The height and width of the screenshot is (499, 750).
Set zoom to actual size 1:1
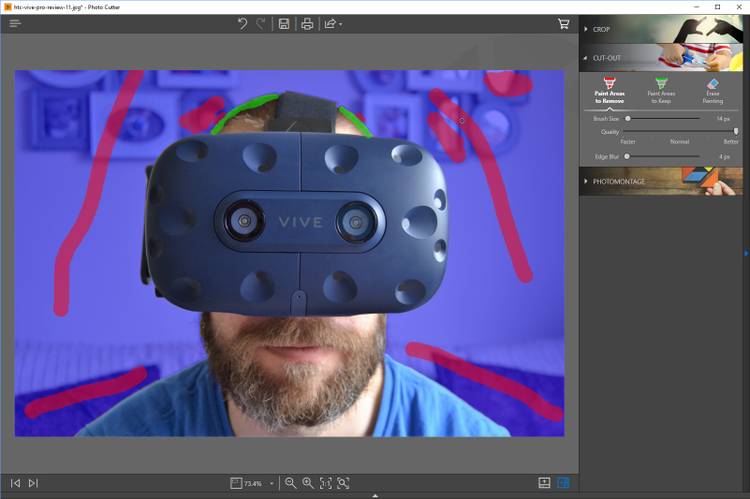pyautogui.click(x=326, y=483)
